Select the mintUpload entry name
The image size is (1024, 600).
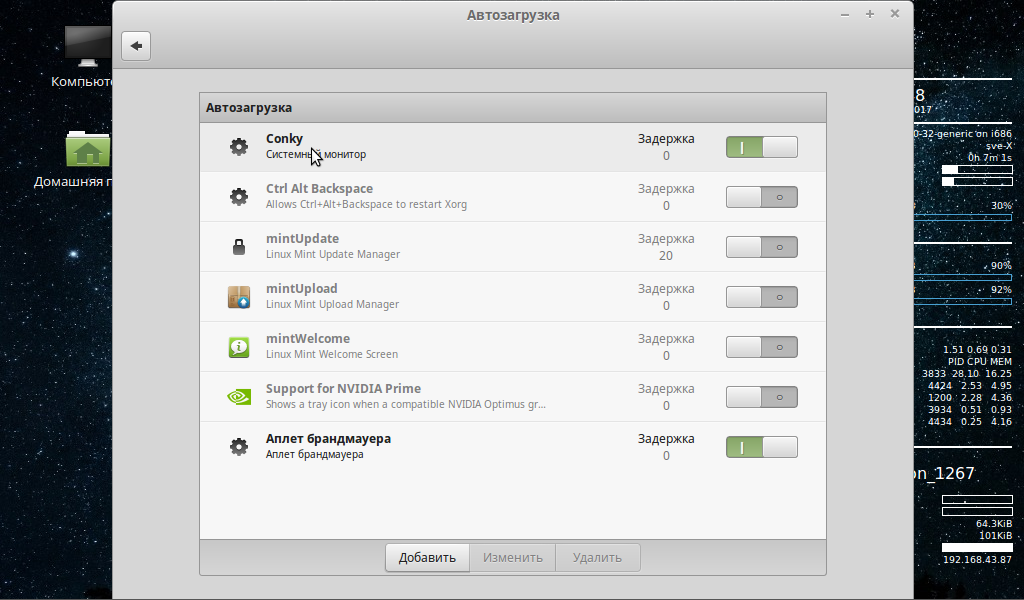302,289
